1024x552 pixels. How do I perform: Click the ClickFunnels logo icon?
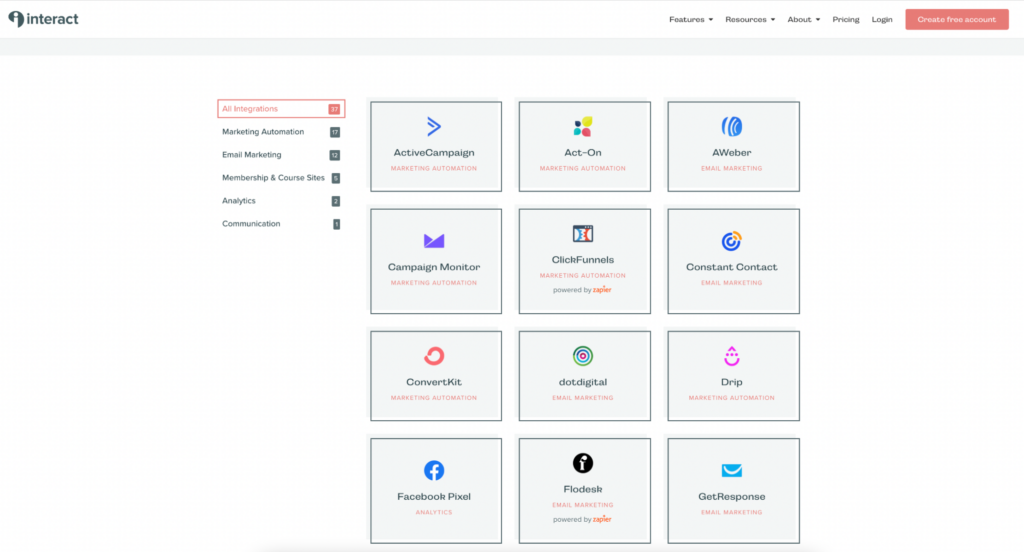point(583,234)
